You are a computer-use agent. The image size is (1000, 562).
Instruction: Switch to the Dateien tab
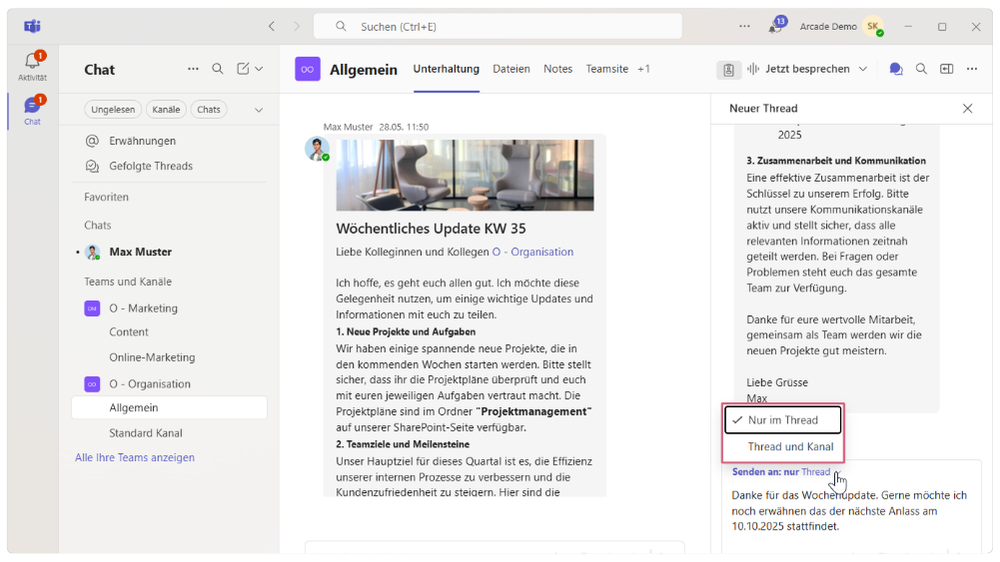click(511, 69)
